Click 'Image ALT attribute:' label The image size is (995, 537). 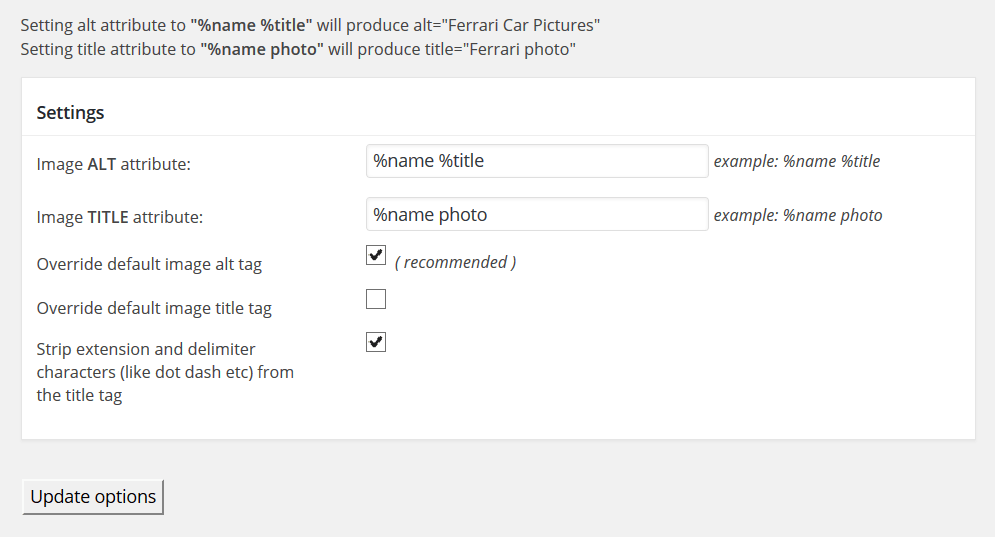point(114,164)
